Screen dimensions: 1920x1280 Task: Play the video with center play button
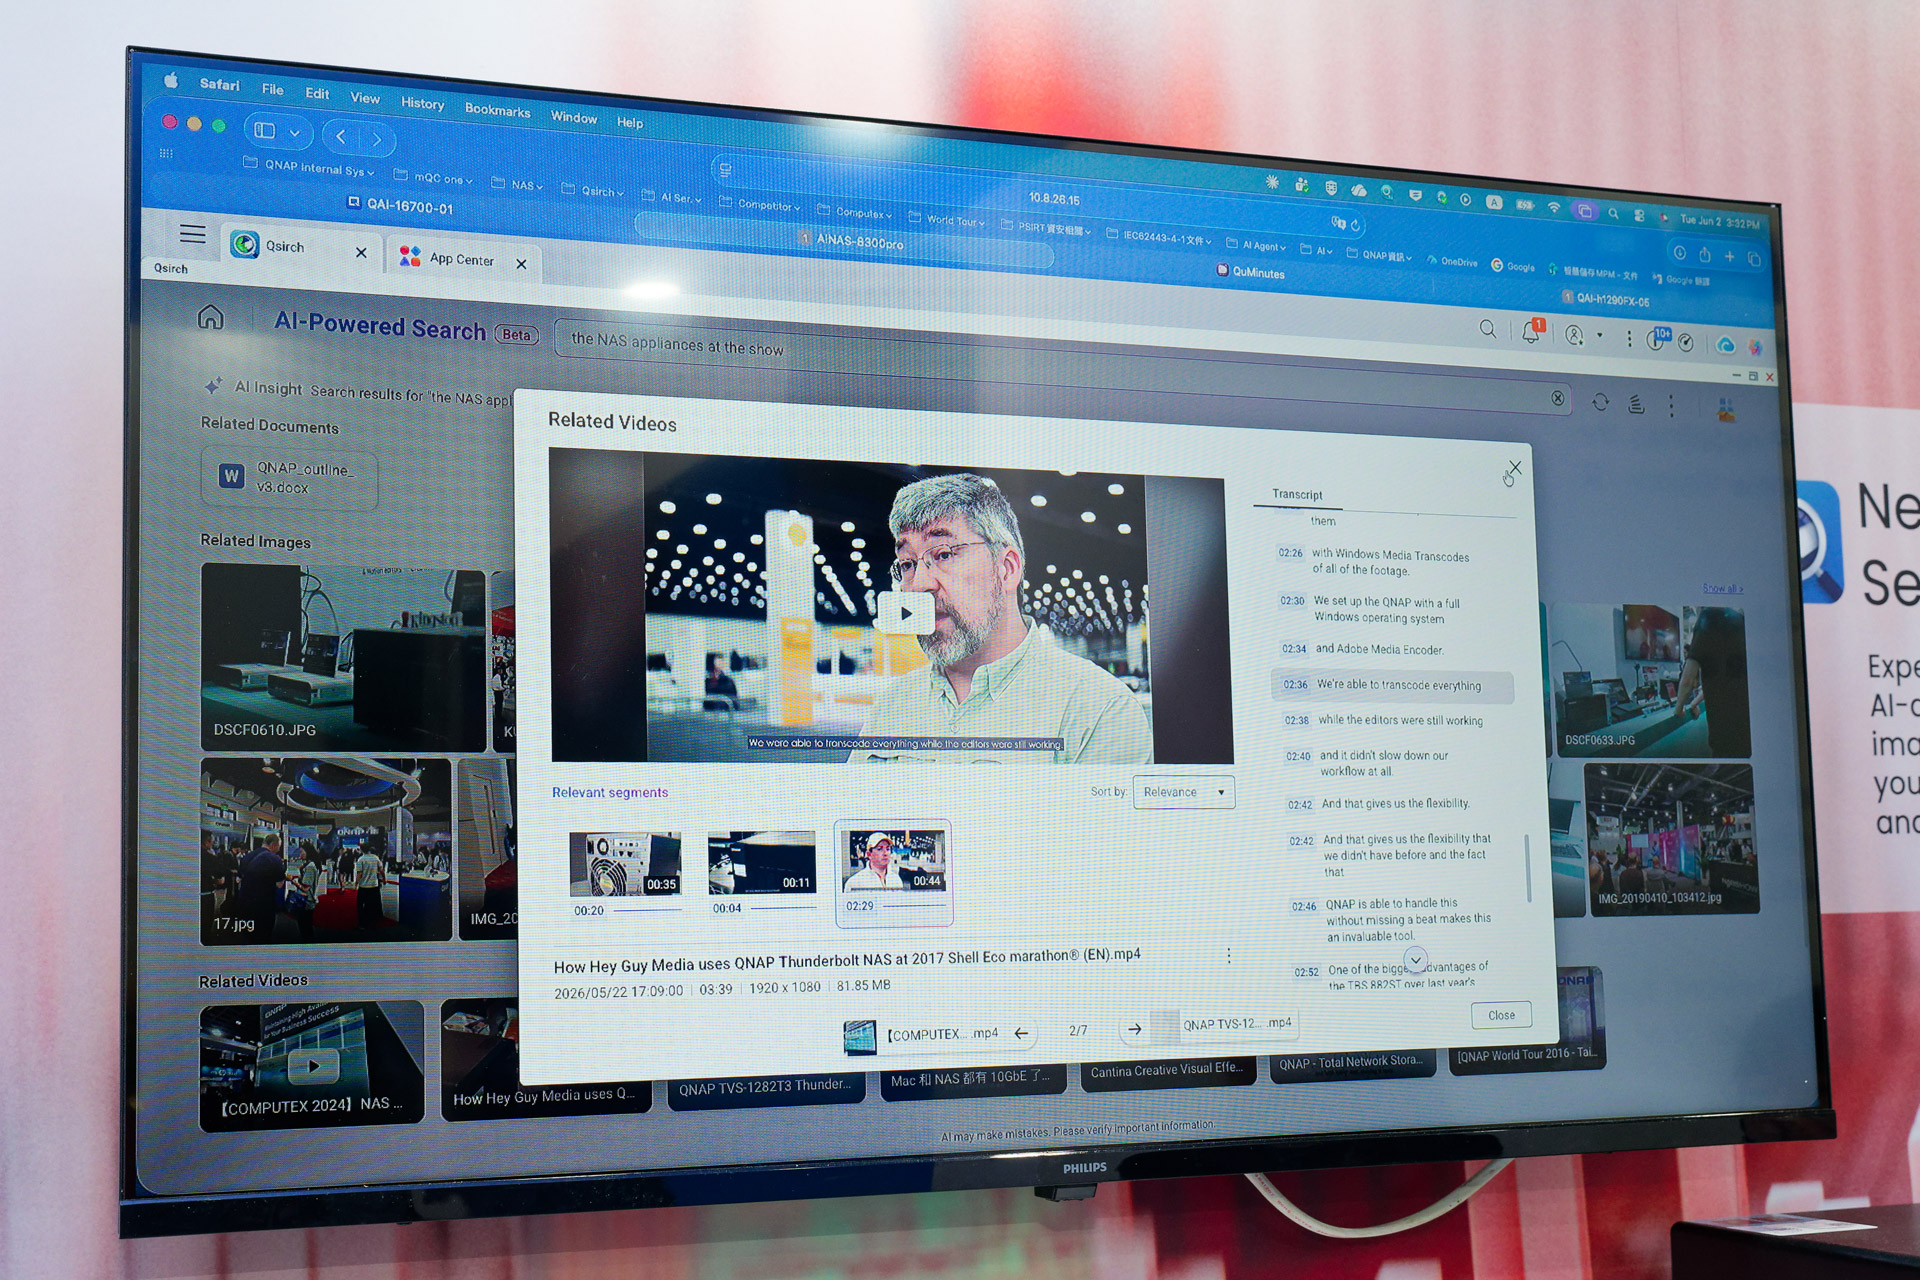[906, 613]
